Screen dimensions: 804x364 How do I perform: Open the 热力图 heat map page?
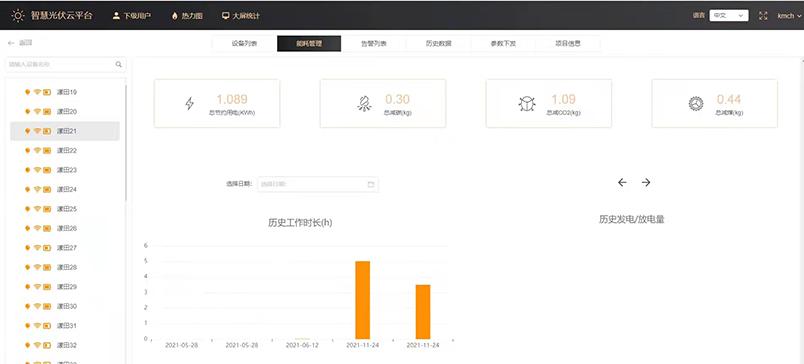[187, 16]
